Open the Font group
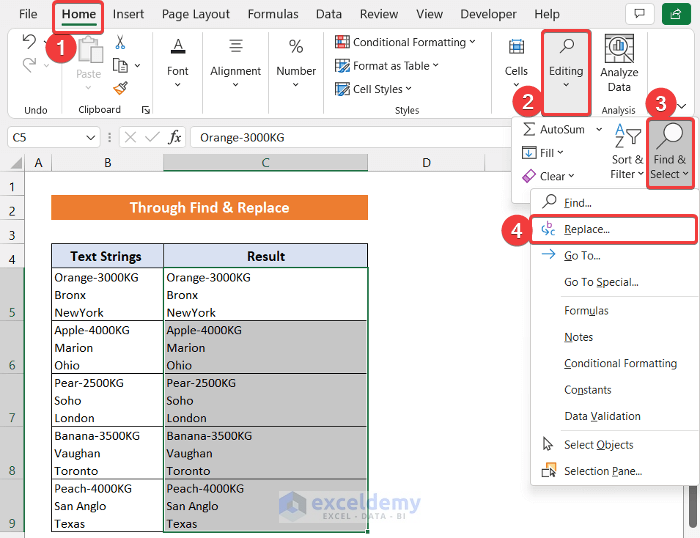 (178, 63)
